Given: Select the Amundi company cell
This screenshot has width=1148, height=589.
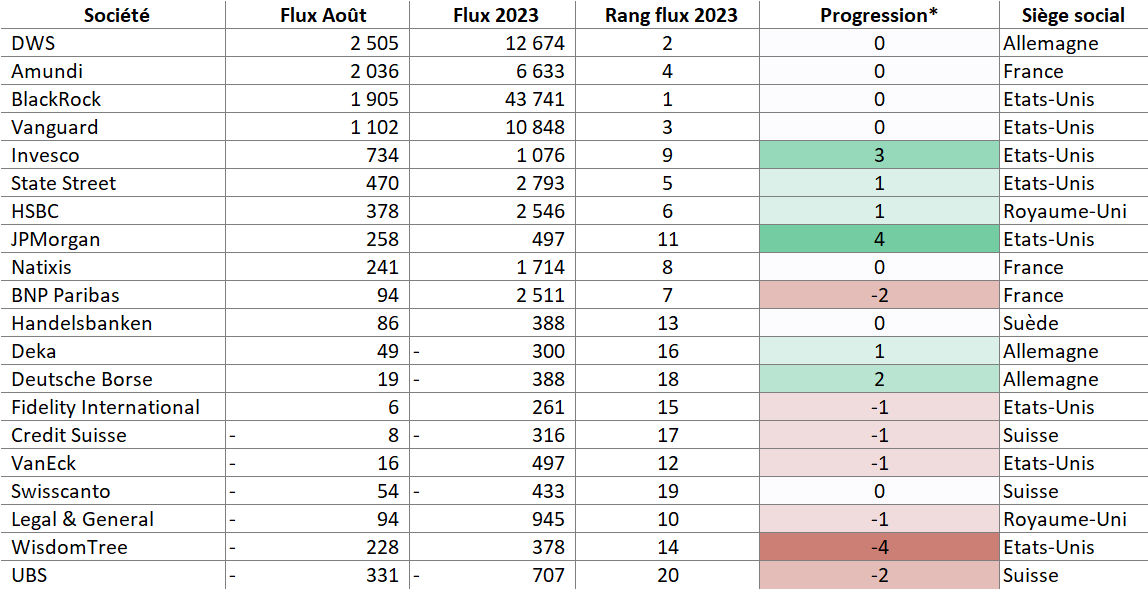Looking at the screenshot, I should [113, 71].
